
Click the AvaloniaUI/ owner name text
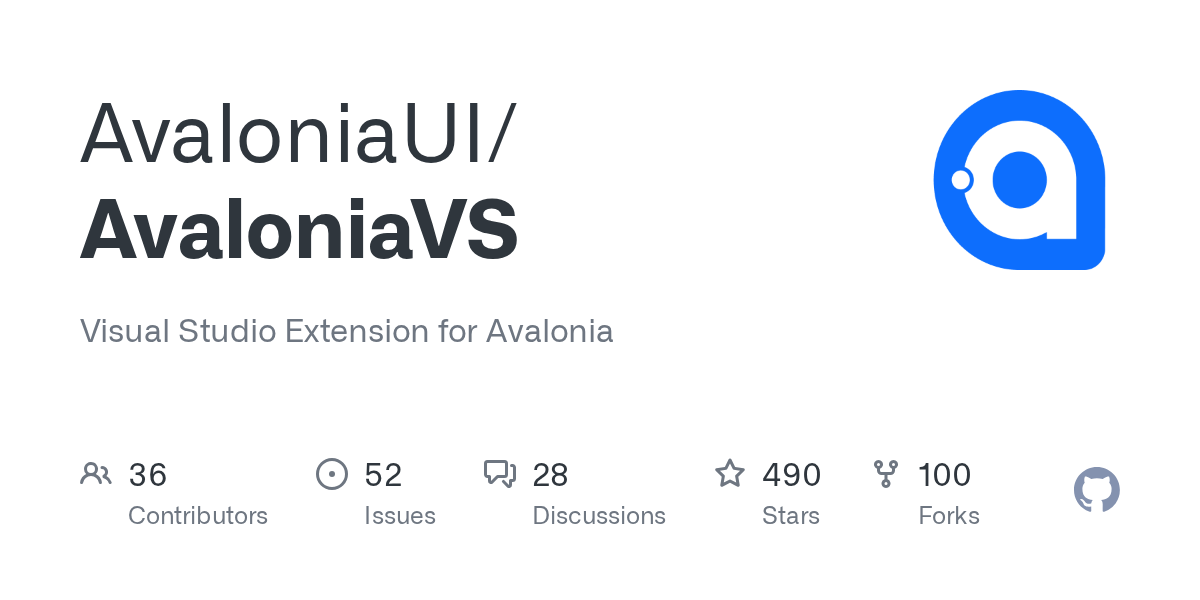(x=298, y=133)
